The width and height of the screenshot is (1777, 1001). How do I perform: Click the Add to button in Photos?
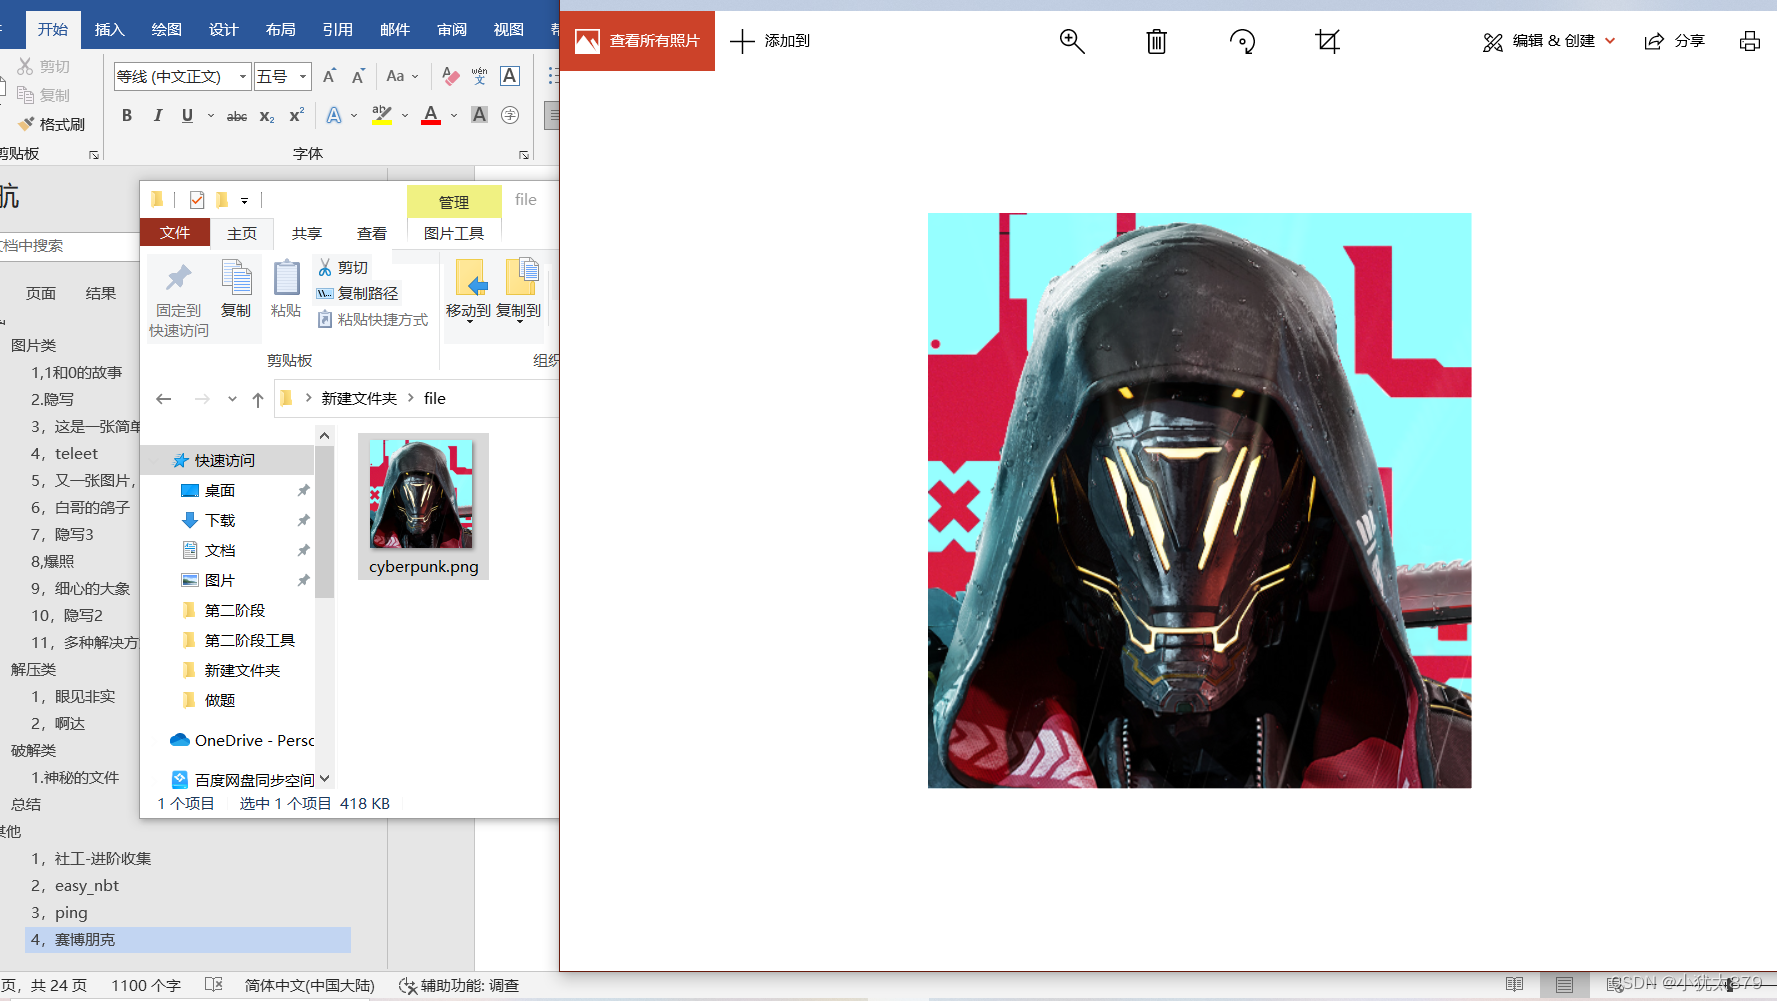pos(770,41)
